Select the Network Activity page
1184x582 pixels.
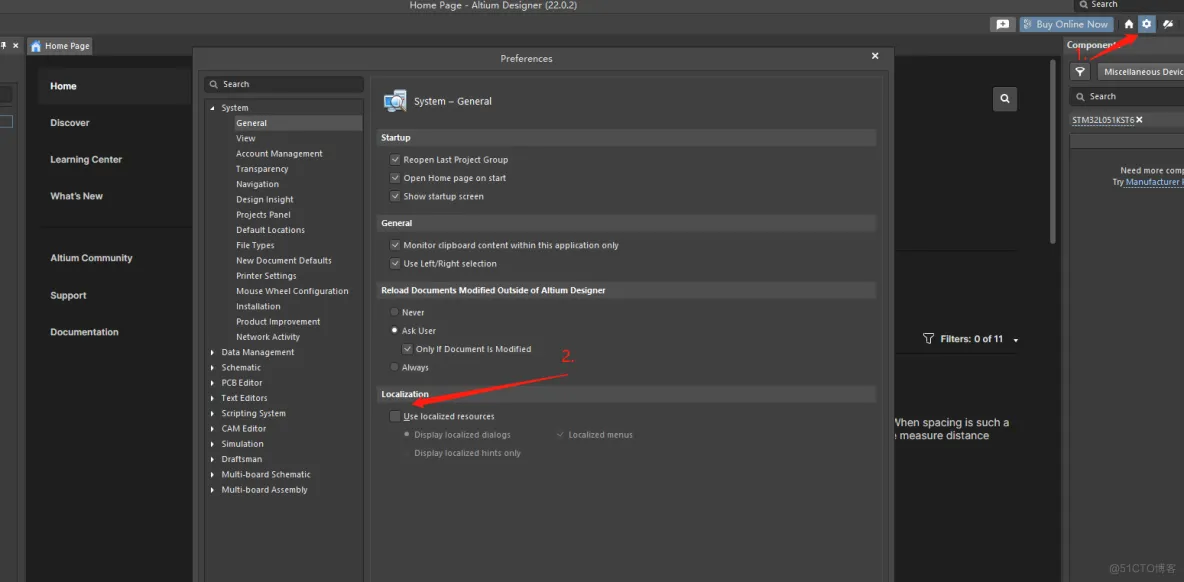(268, 337)
